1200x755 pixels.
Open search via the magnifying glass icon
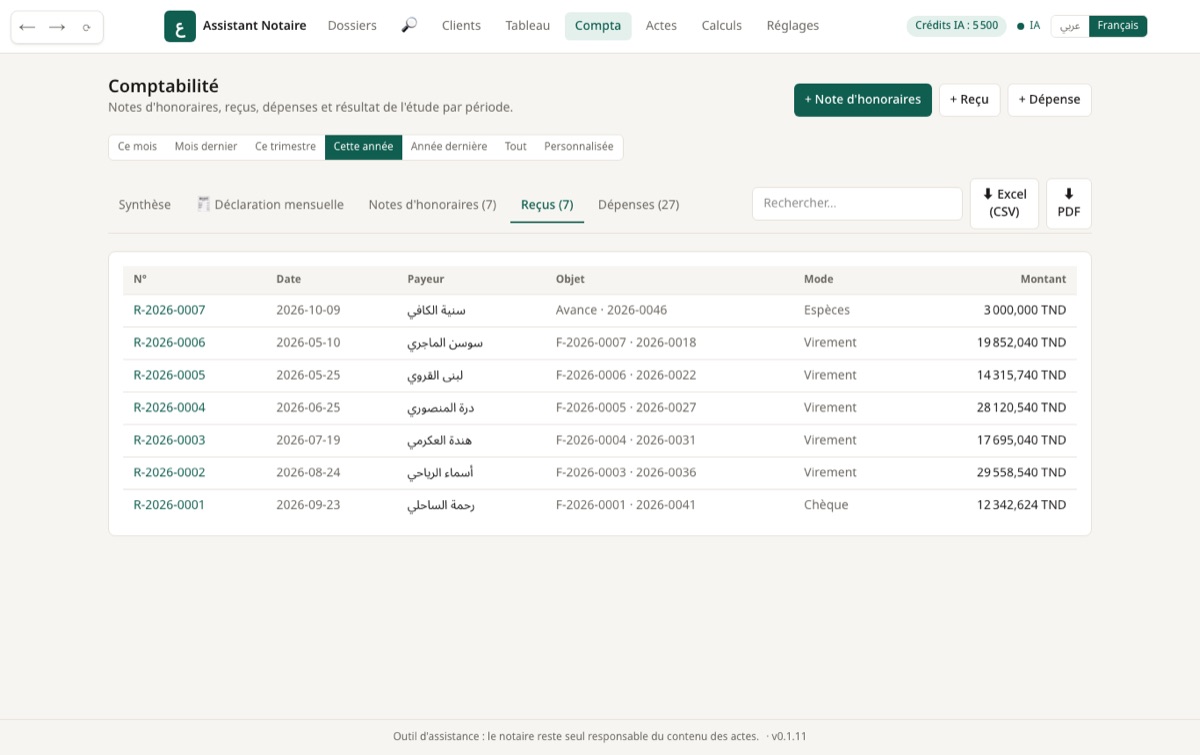[x=409, y=26]
